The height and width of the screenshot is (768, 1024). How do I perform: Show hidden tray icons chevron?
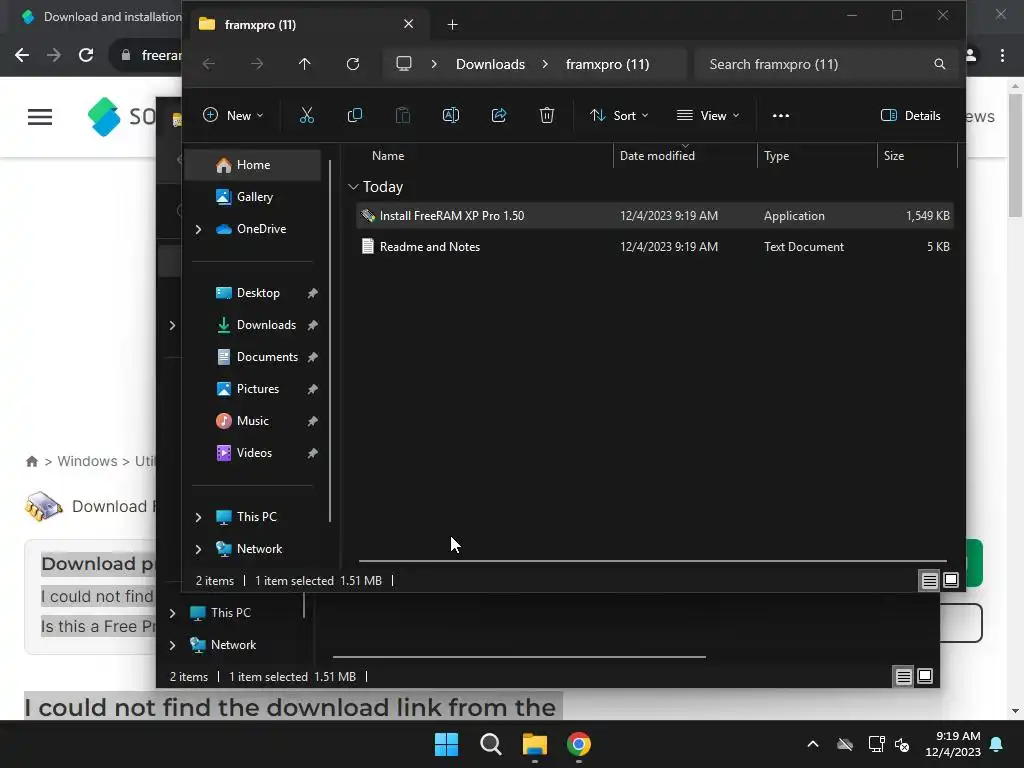click(812, 744)
